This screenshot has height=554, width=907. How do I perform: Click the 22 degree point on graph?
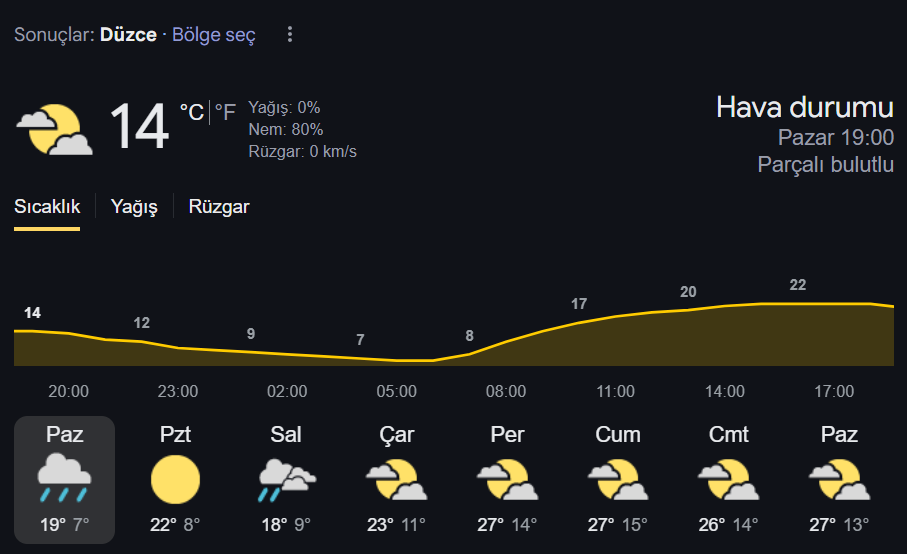coord(798,285)
